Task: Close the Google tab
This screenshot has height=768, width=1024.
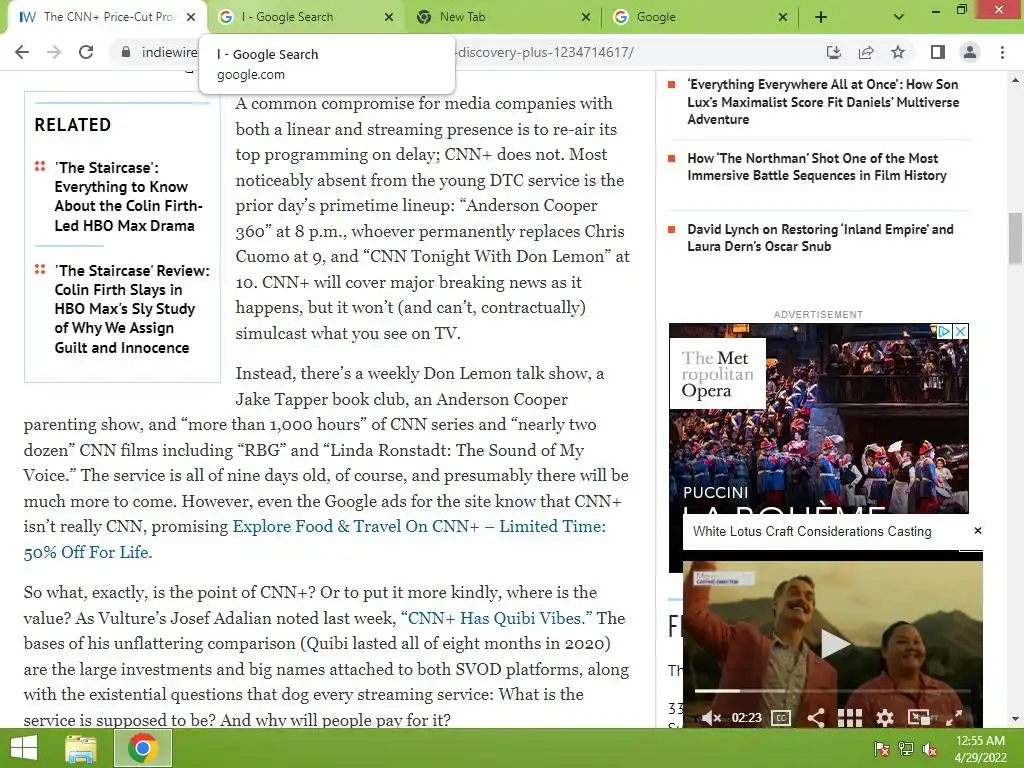Action: [782, 17]
